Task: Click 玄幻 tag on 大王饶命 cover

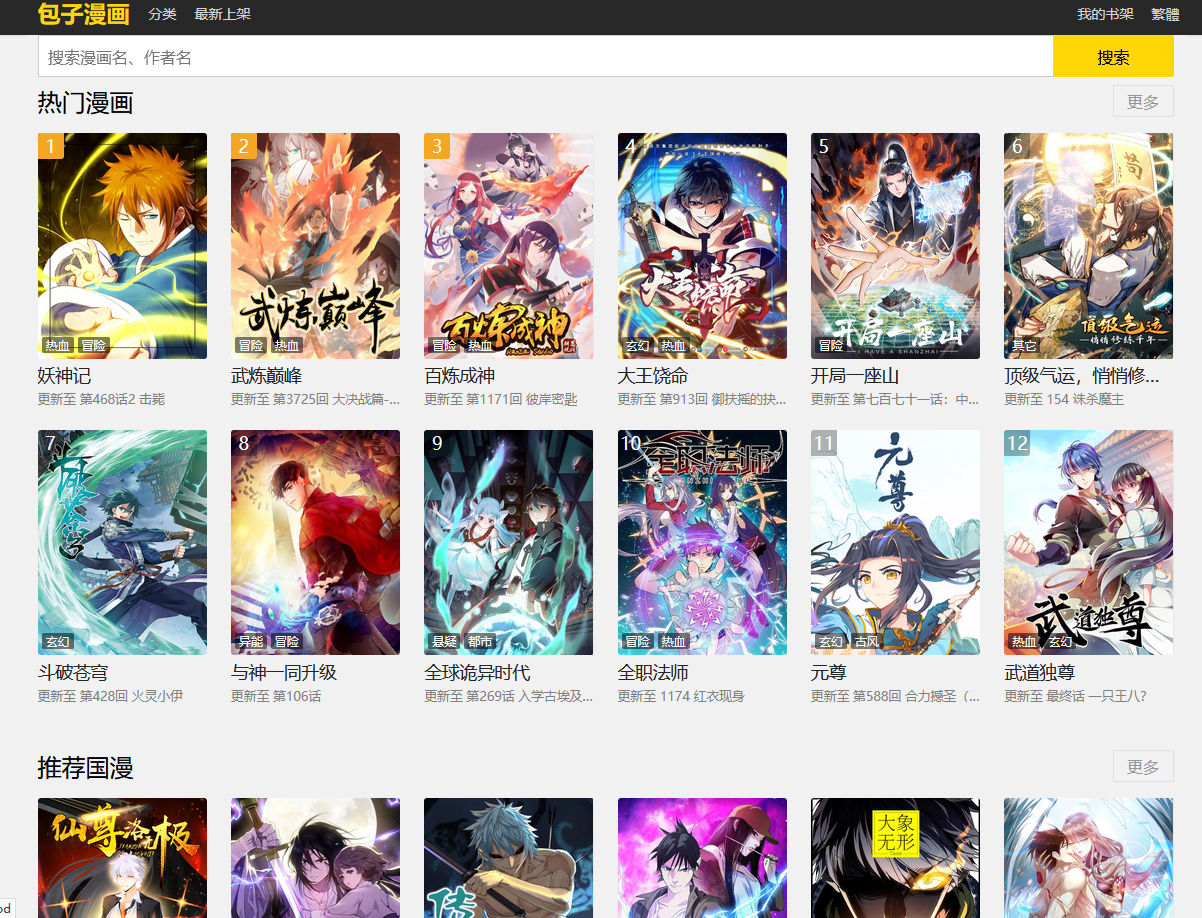Action: (x=637, y=345)
